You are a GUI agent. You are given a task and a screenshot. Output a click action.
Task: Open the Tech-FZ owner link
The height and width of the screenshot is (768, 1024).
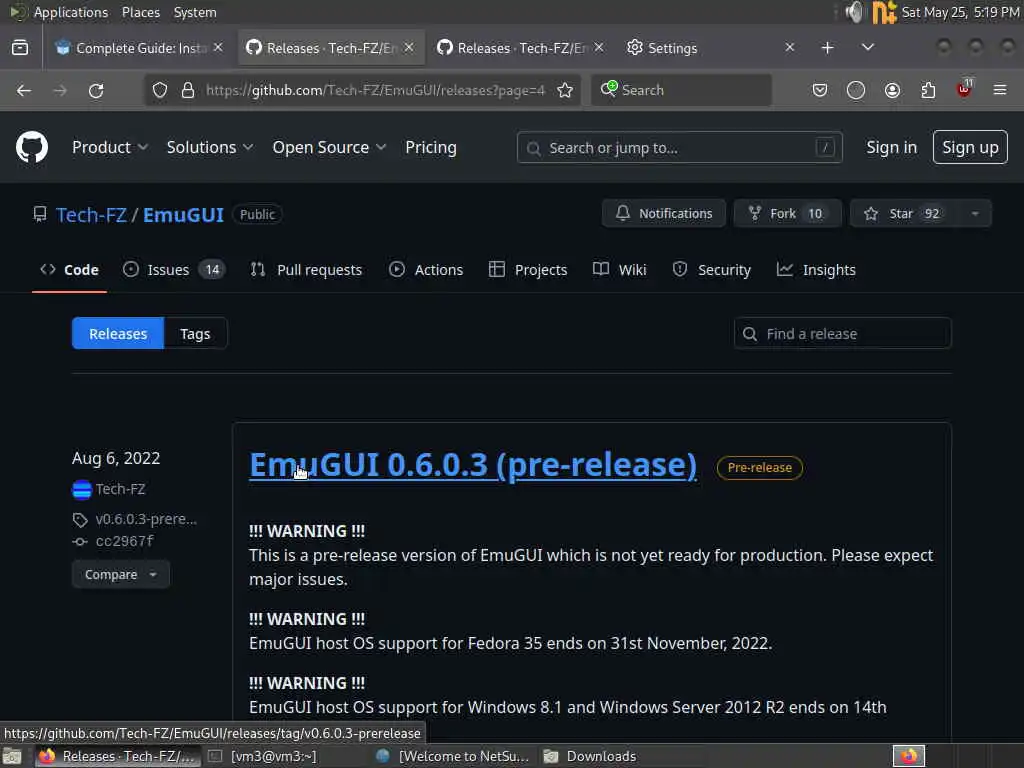pos(91,215)
